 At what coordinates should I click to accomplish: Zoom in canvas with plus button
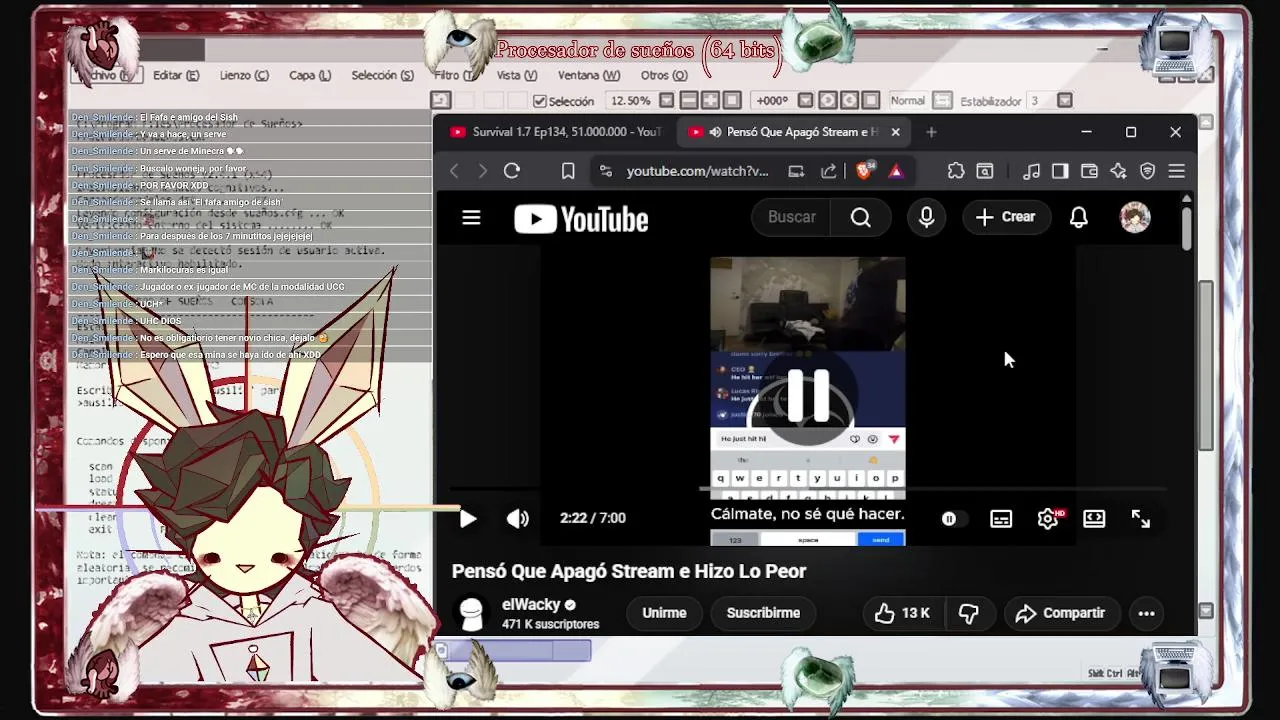[710, 101]
